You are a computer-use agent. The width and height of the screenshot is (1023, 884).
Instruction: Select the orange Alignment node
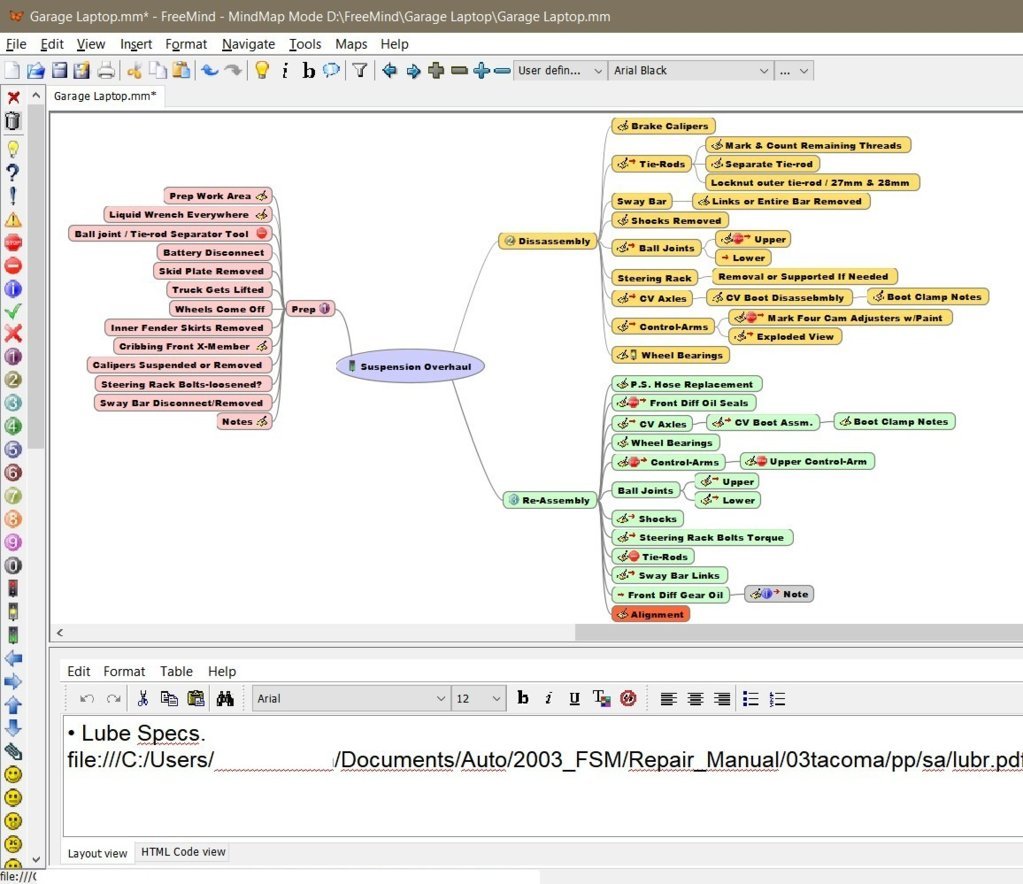pos(650,614)
